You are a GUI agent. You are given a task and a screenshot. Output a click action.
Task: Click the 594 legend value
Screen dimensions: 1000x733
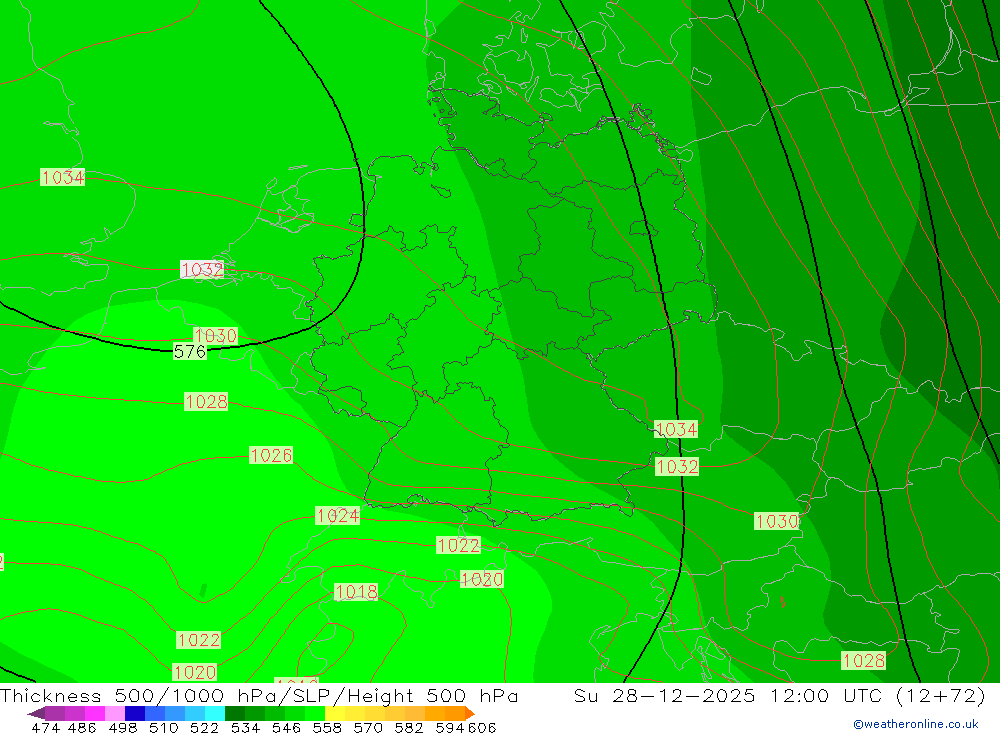click(x=450, y=727)
